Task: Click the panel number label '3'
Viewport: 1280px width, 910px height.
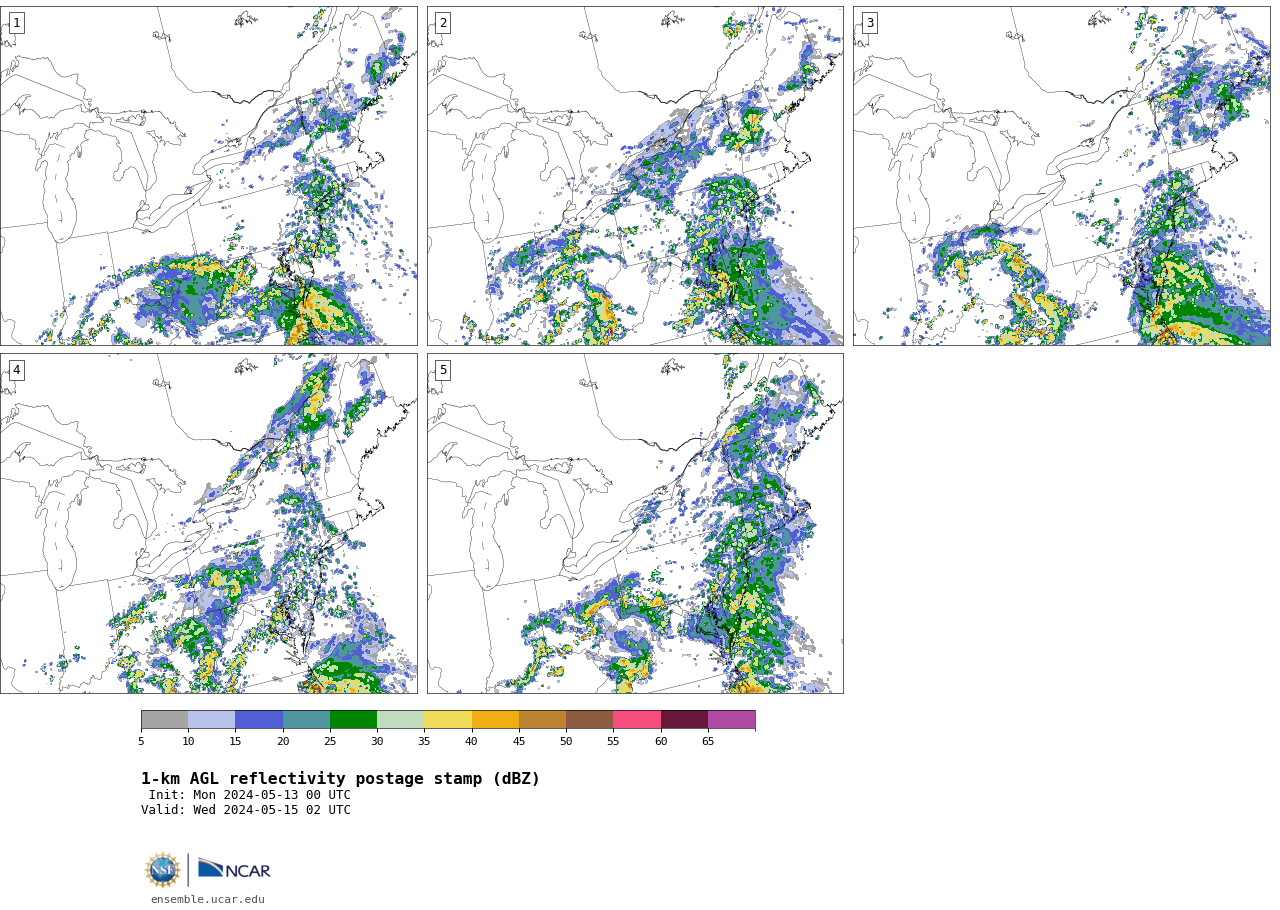Action: [870, 23]
